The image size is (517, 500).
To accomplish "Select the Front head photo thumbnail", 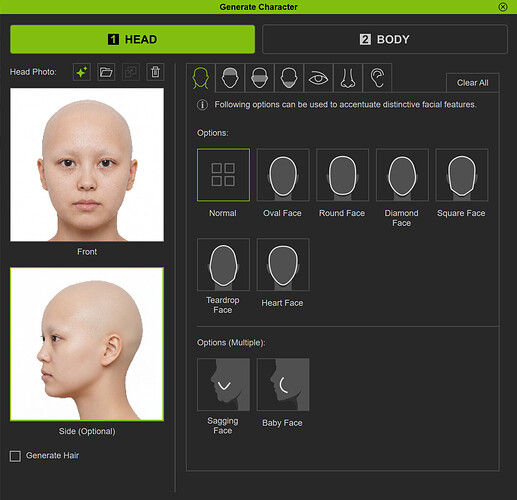I will (x=87, y=165).
